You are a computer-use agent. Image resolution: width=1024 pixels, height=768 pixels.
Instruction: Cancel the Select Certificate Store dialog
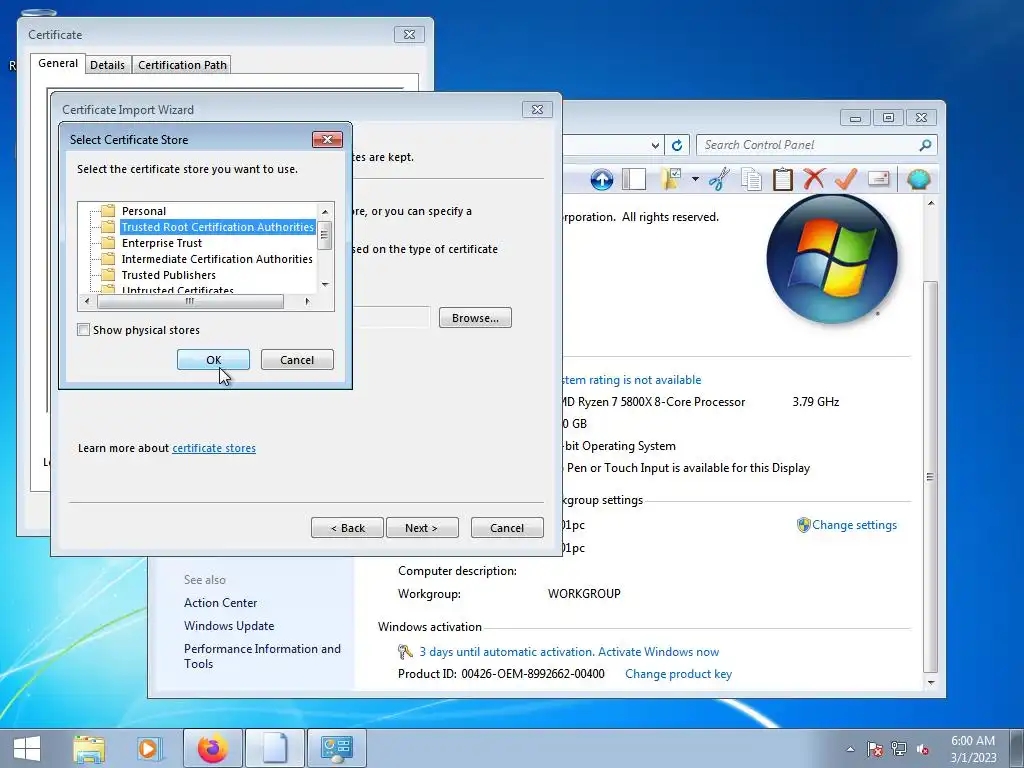pos(297,360)
